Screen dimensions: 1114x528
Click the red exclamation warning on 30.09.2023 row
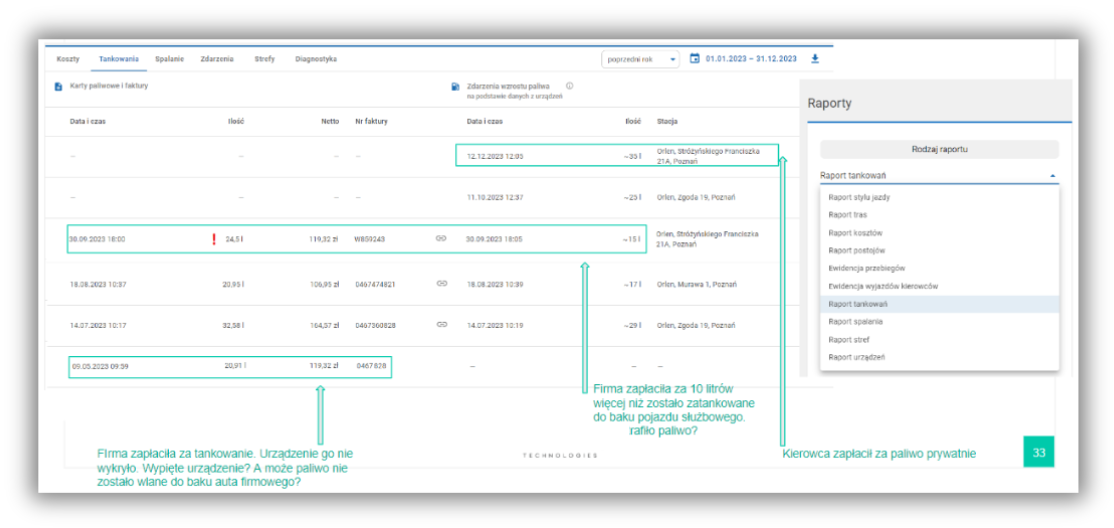coord(213,239)
